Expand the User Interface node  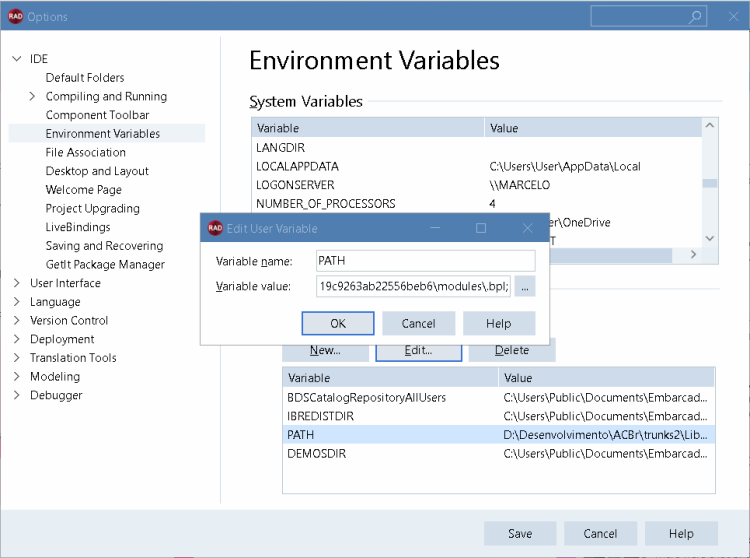click(17, 283)
